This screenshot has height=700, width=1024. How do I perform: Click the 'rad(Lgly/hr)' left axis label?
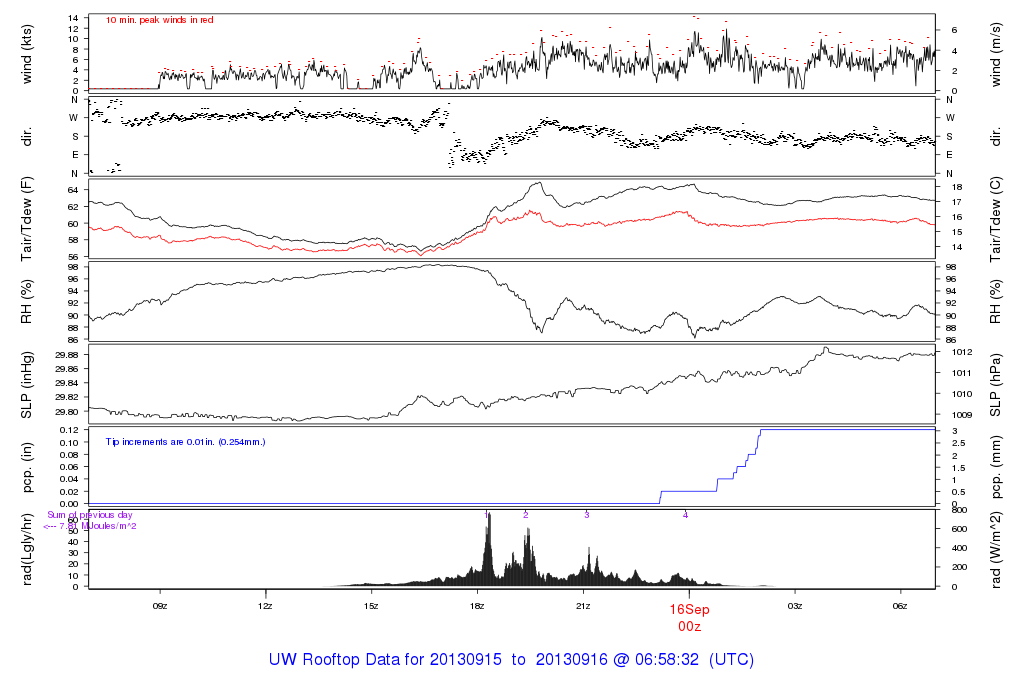tap(27, 549)
